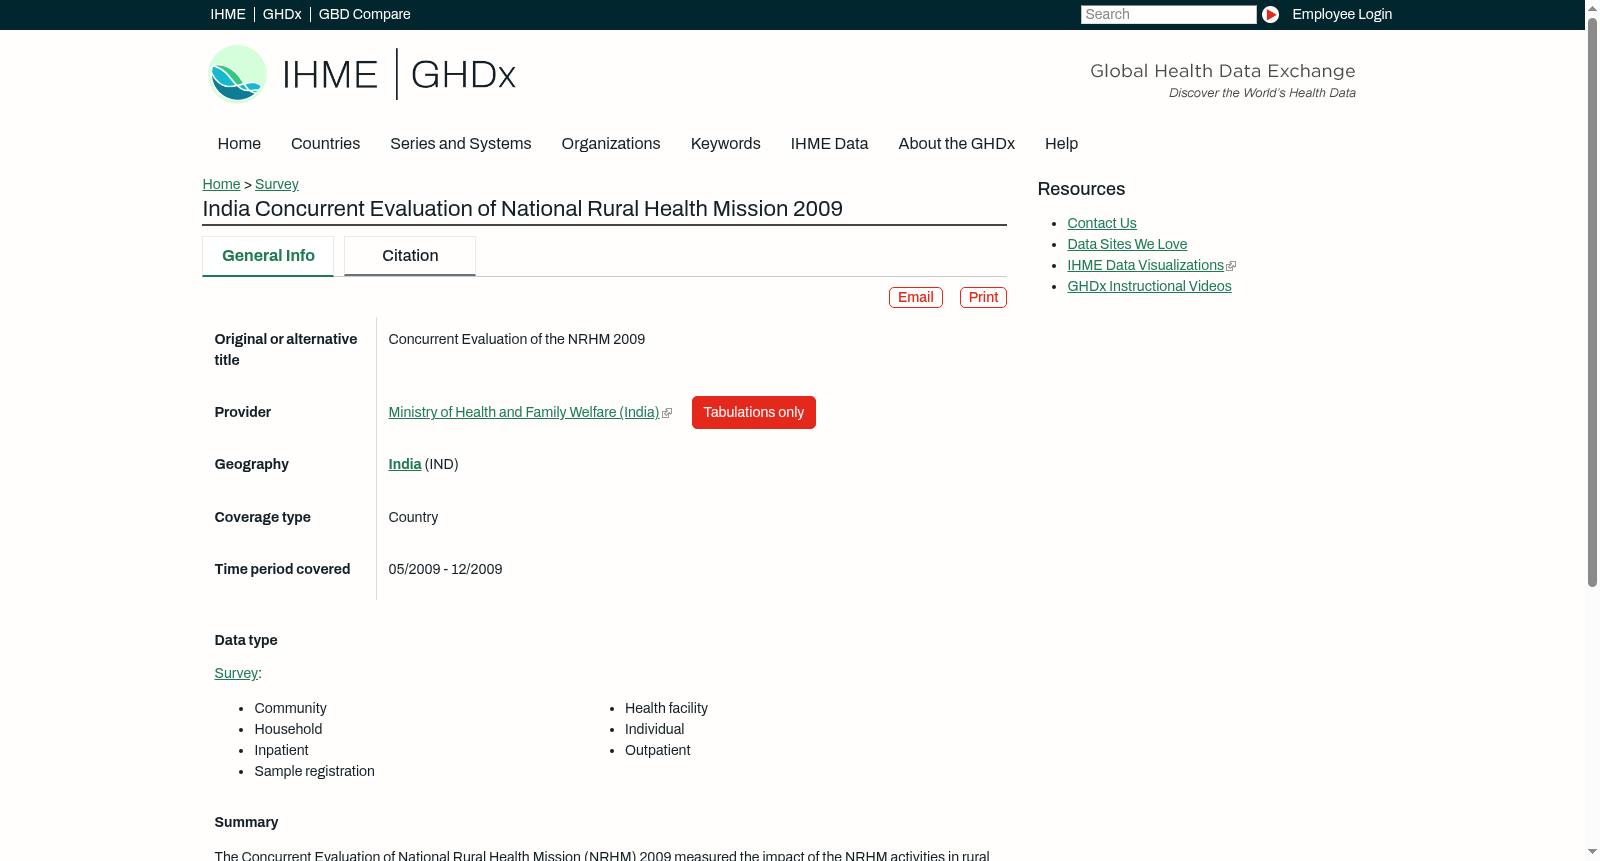Select the General Info tab
This screenshot has width=1600, height=861.
coord(268,256)
